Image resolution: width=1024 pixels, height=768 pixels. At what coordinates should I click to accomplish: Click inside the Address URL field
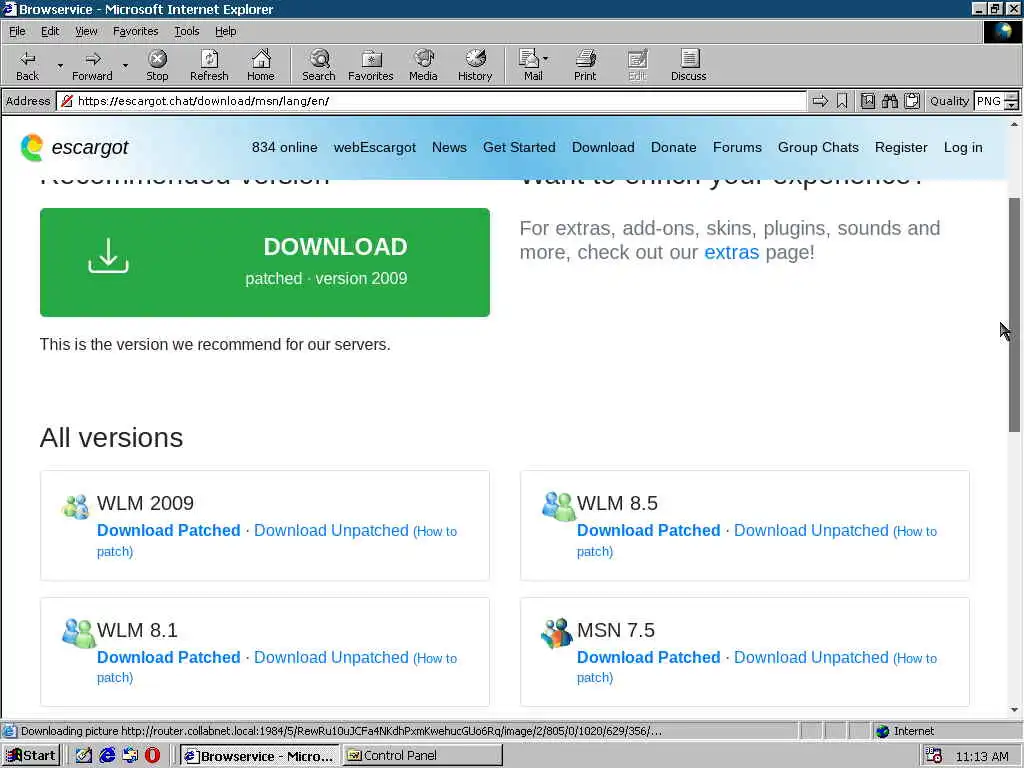[431, 101]
